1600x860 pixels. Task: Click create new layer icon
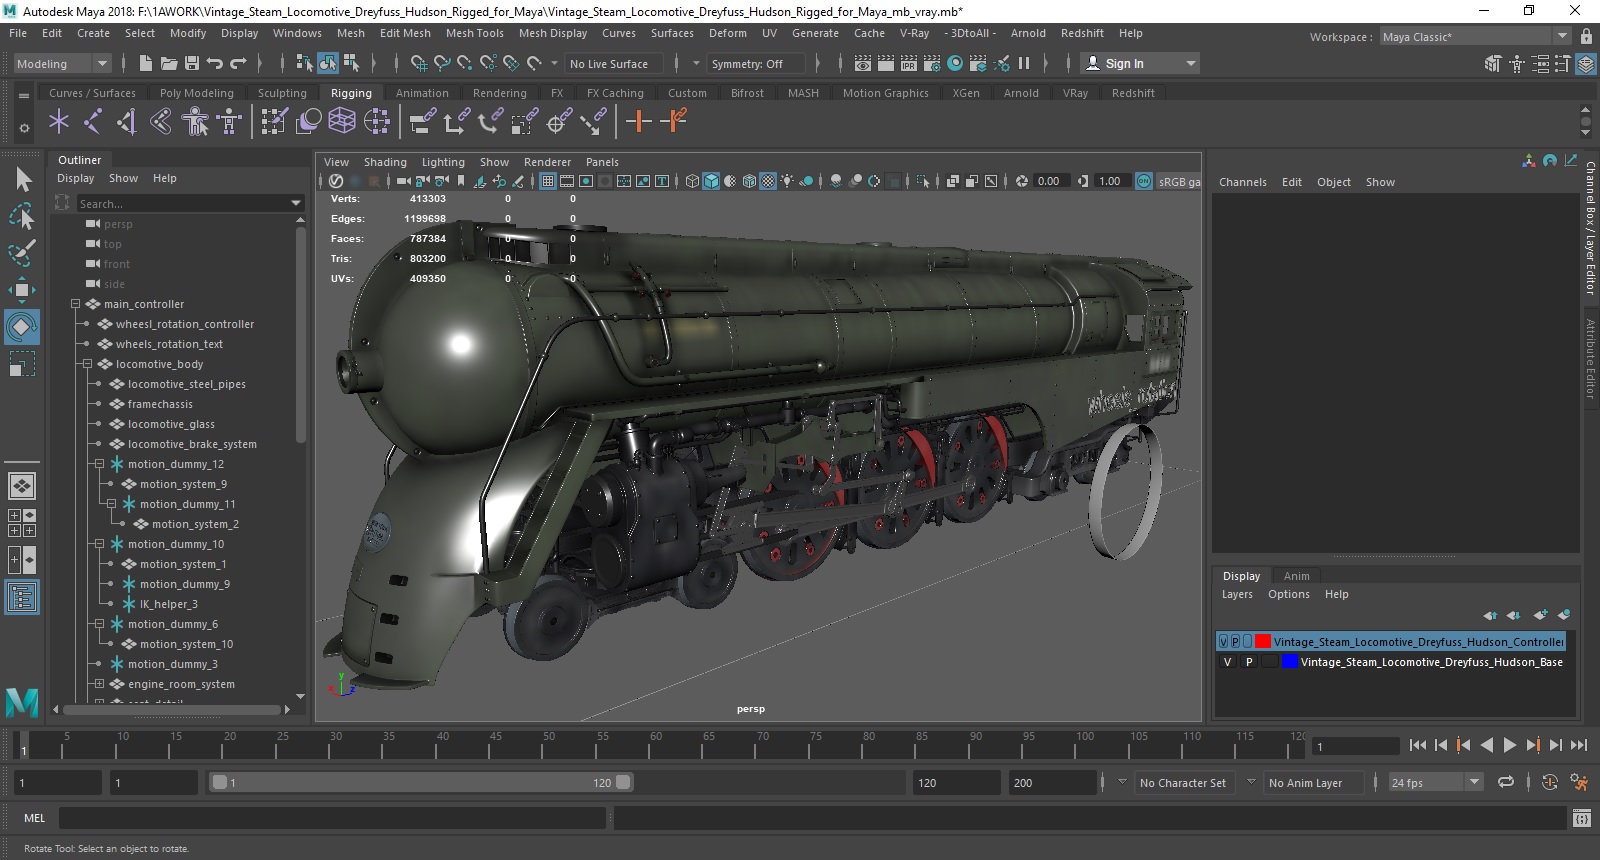click(x=1540, y=615)
